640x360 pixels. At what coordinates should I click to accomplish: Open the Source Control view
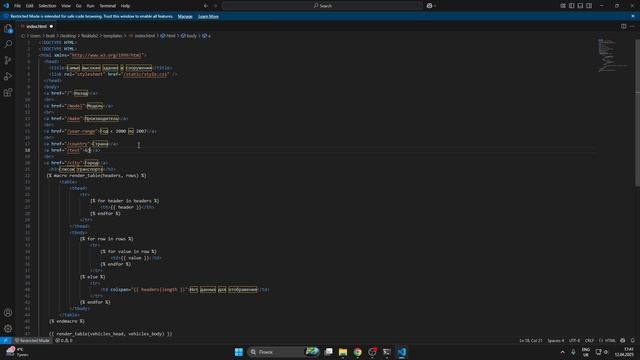(x=8, y=60)
